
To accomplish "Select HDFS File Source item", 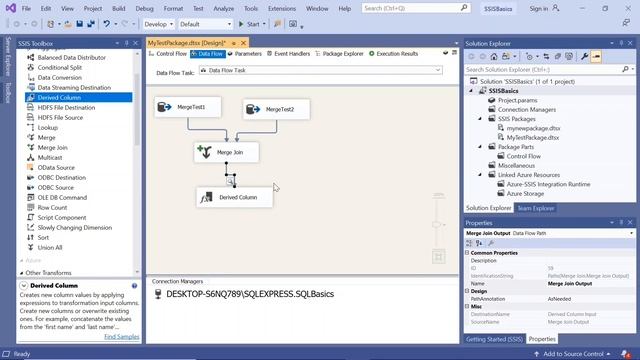I will tap(60, 118).
